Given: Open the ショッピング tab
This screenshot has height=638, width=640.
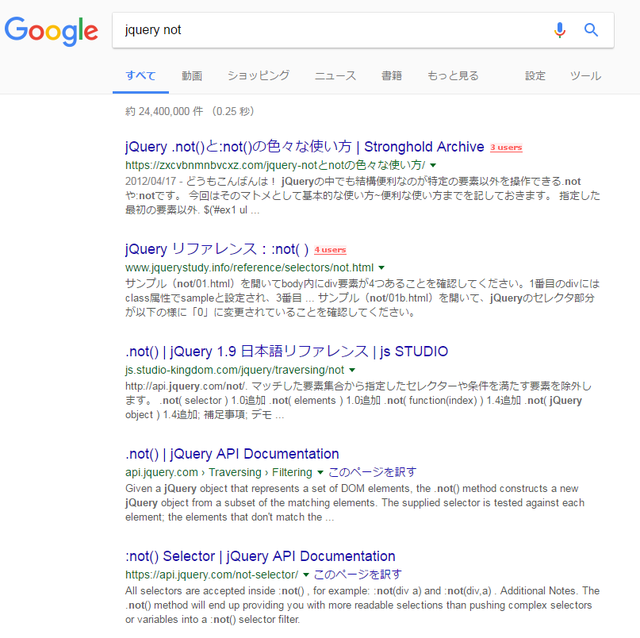Looking at the screenshot, I should click(258, 76).
